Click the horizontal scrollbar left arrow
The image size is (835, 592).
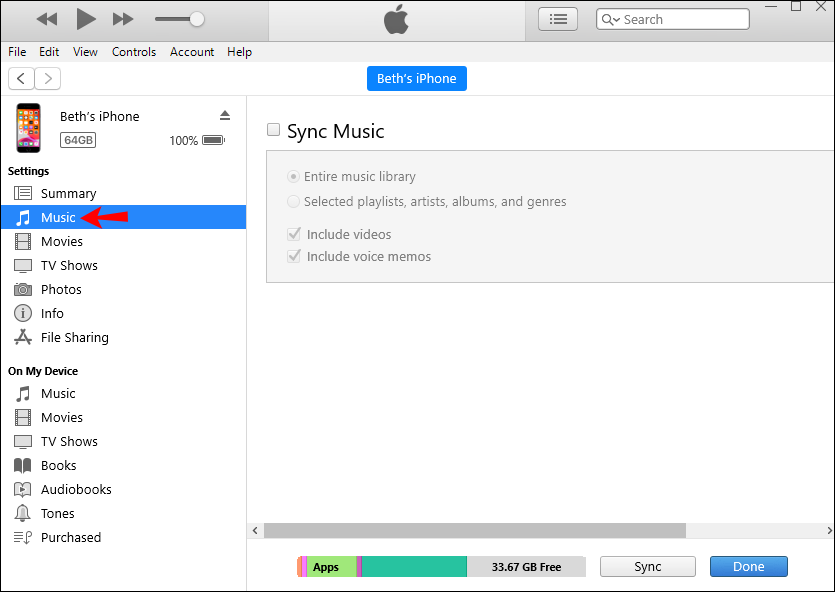tap(255, 530)
